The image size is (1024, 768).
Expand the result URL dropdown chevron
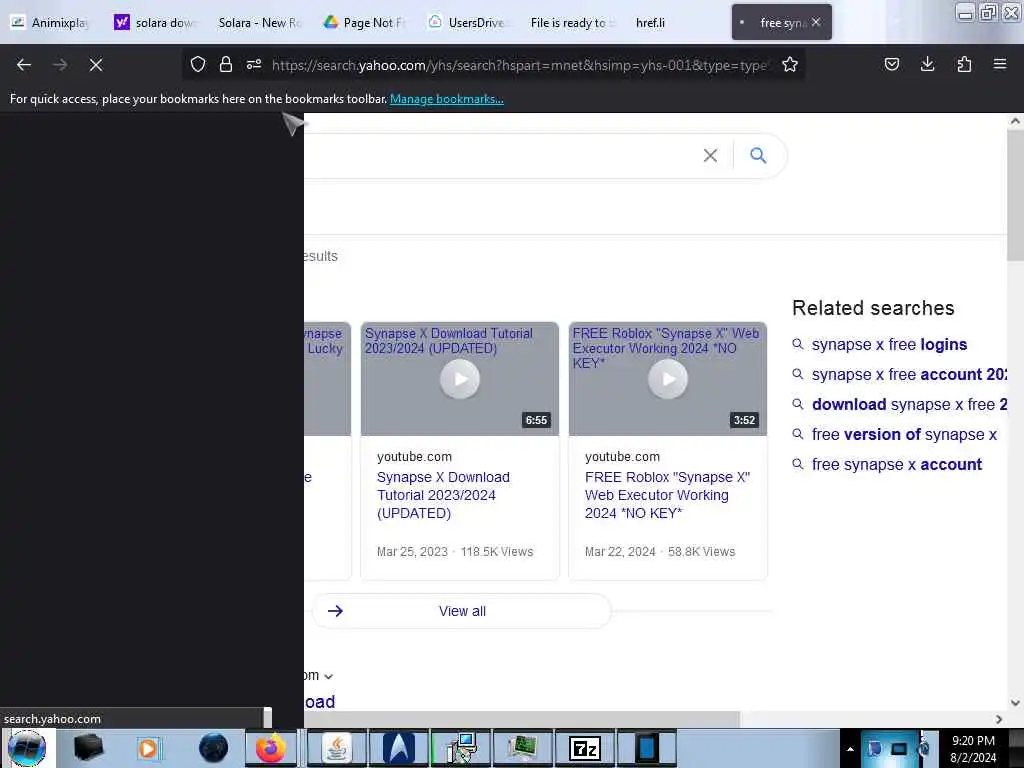[328, 676]
